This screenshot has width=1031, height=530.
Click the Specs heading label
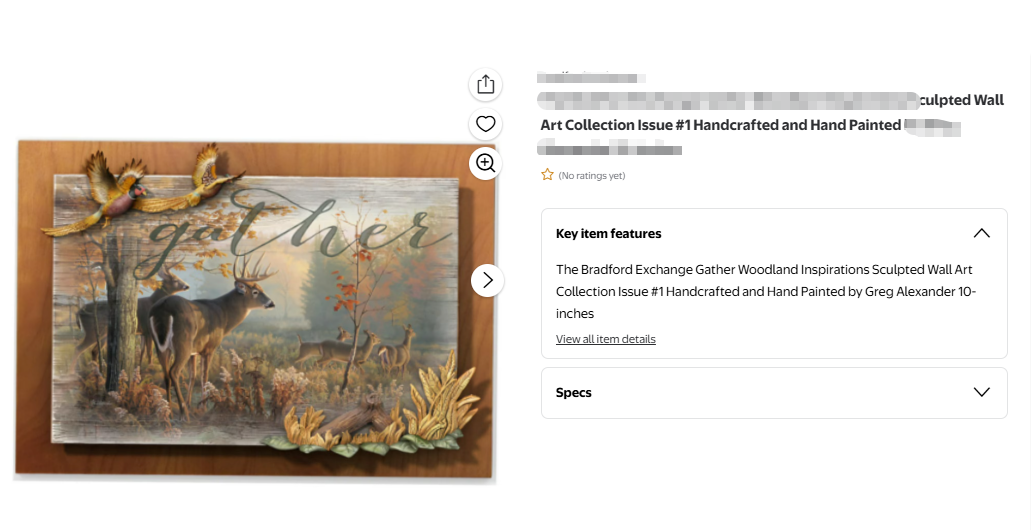(x=573, y=393)
